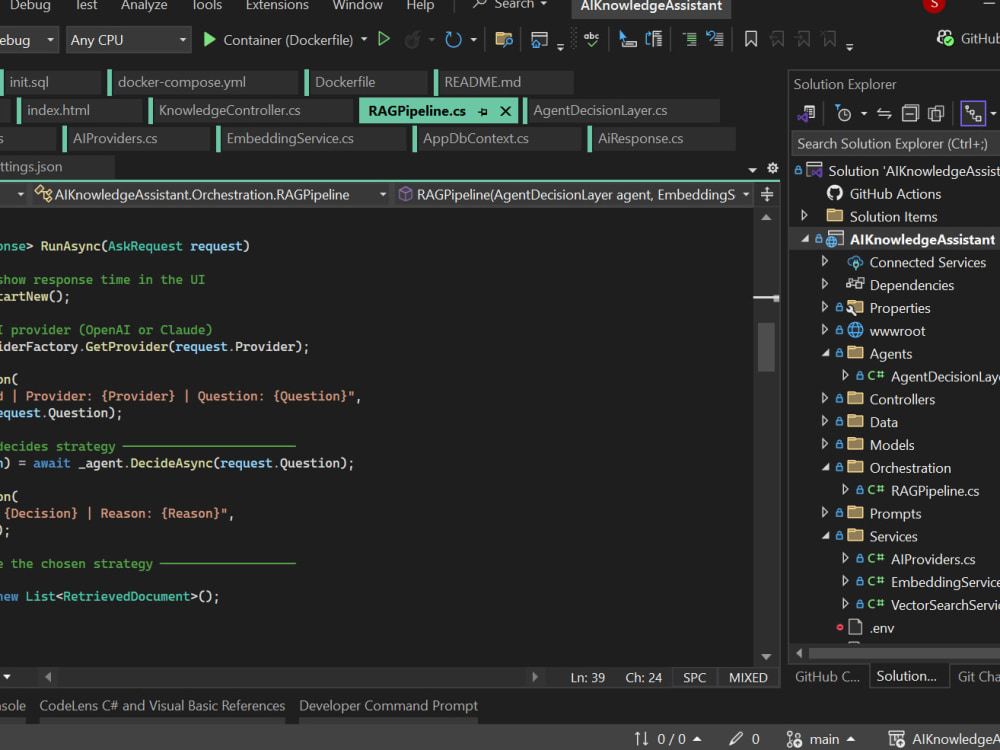Click the split editor window icon
The height and width of the screenshot is (750, 1000).
tap(767, 195)
